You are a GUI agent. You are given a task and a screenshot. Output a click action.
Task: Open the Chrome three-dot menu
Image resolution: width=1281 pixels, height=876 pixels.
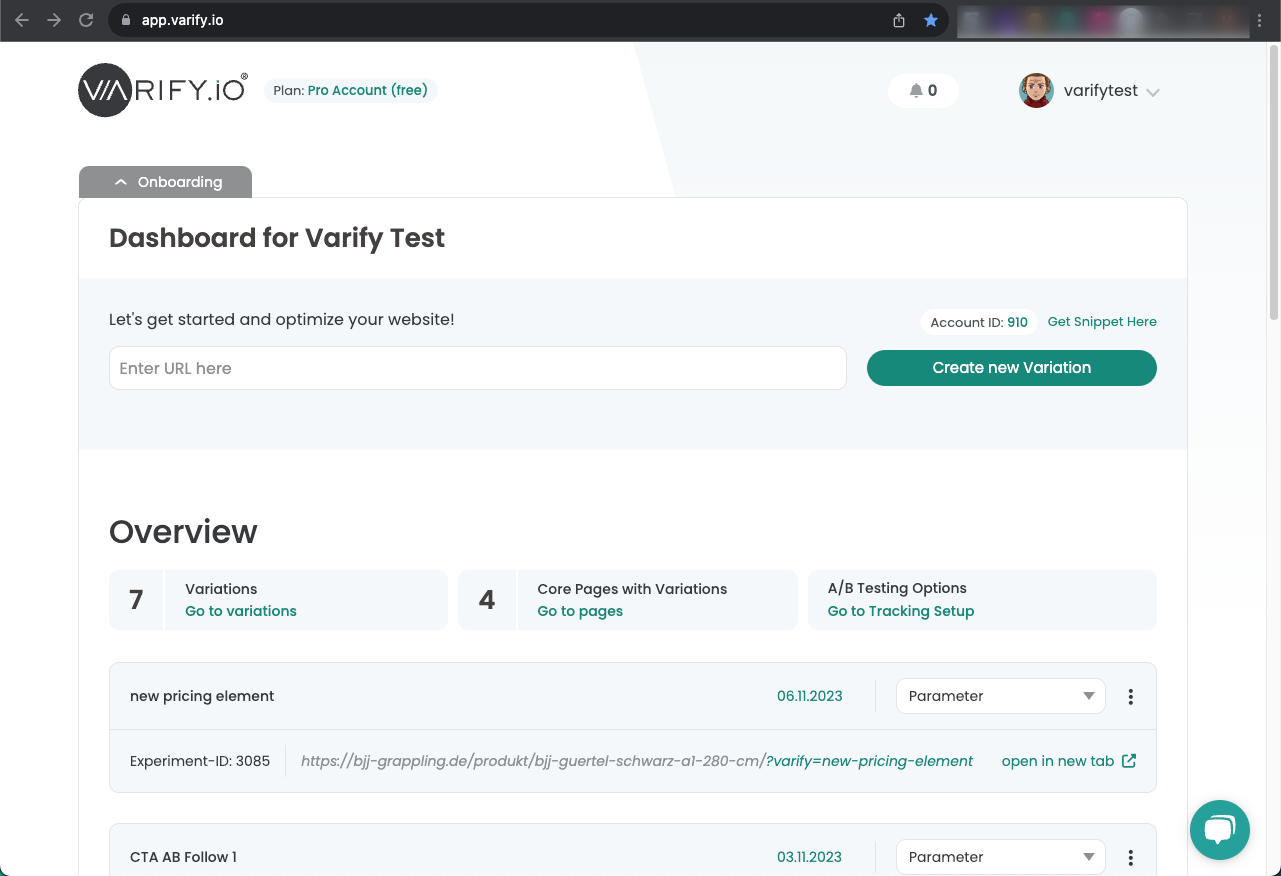coord(1259,20)
